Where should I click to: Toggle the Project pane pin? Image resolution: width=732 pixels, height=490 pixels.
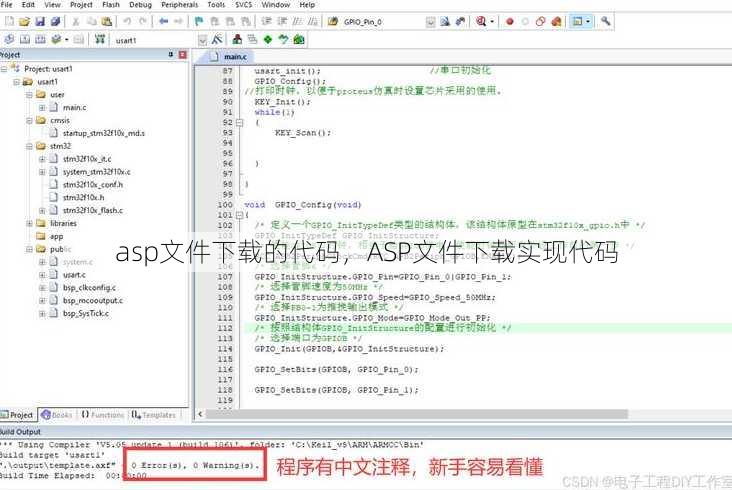click(171, 55)
